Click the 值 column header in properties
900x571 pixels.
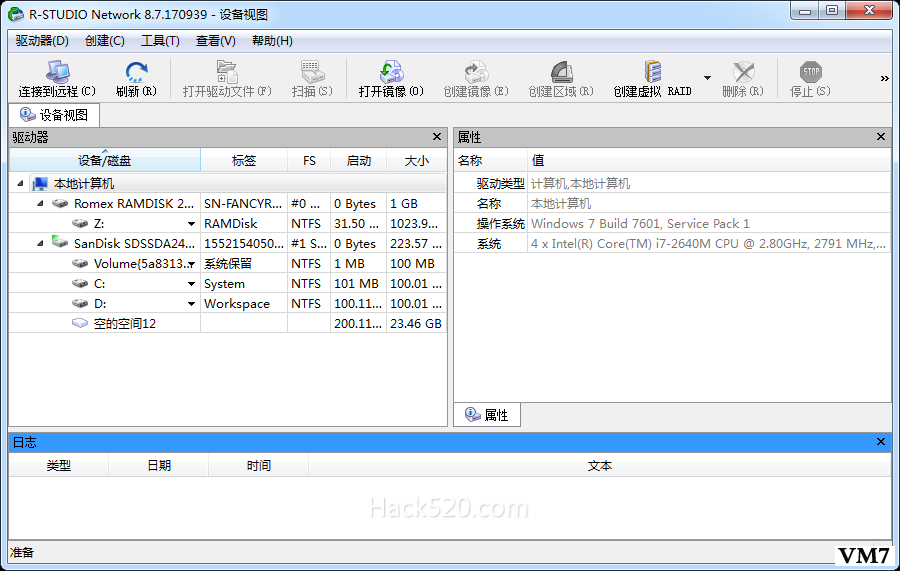(x=709, y=160)
